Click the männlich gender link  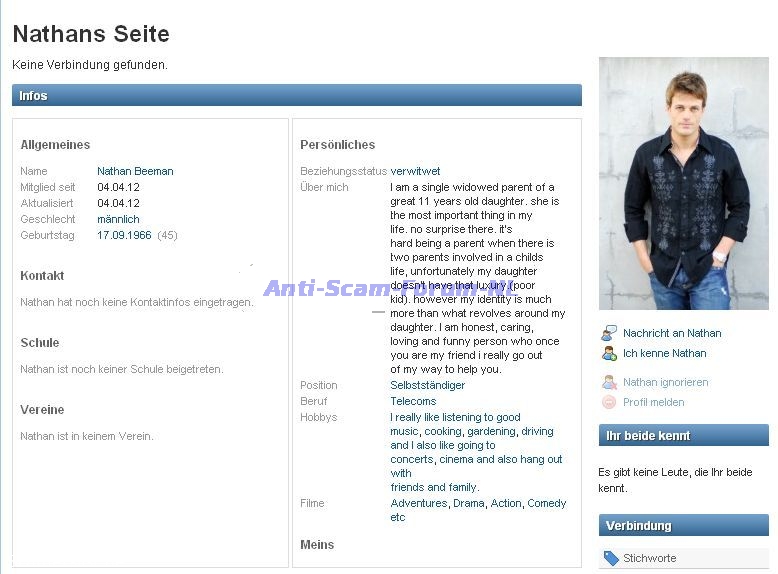click(118, 219)
